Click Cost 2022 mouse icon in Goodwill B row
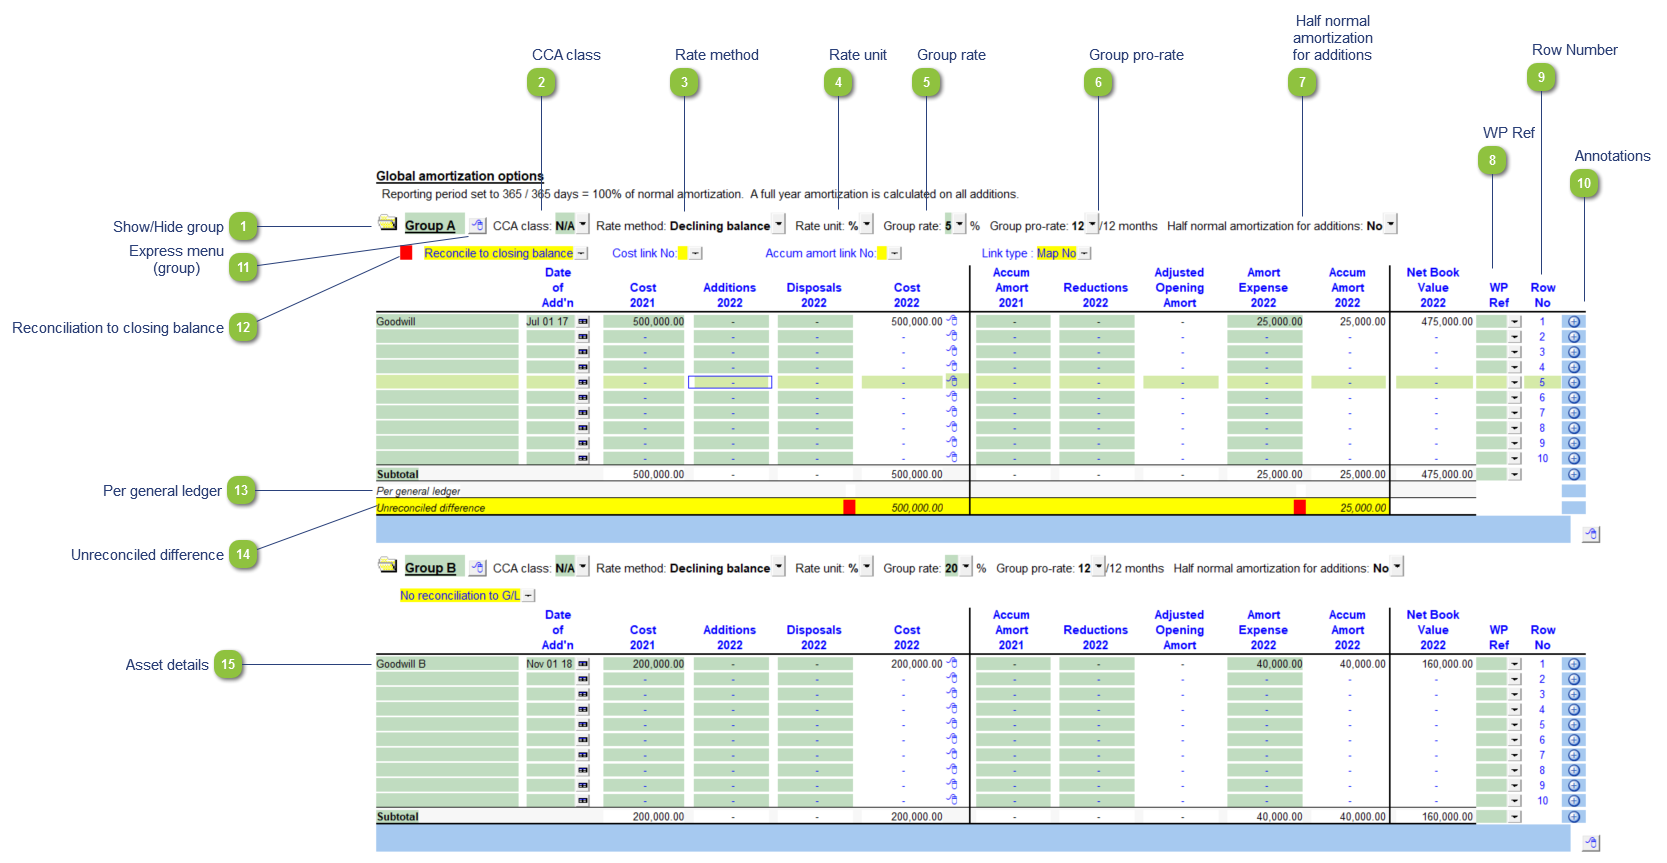Image resolution: width=1667 pixels, height=863 pixels. pyautogui.click(x=952, y=663)
